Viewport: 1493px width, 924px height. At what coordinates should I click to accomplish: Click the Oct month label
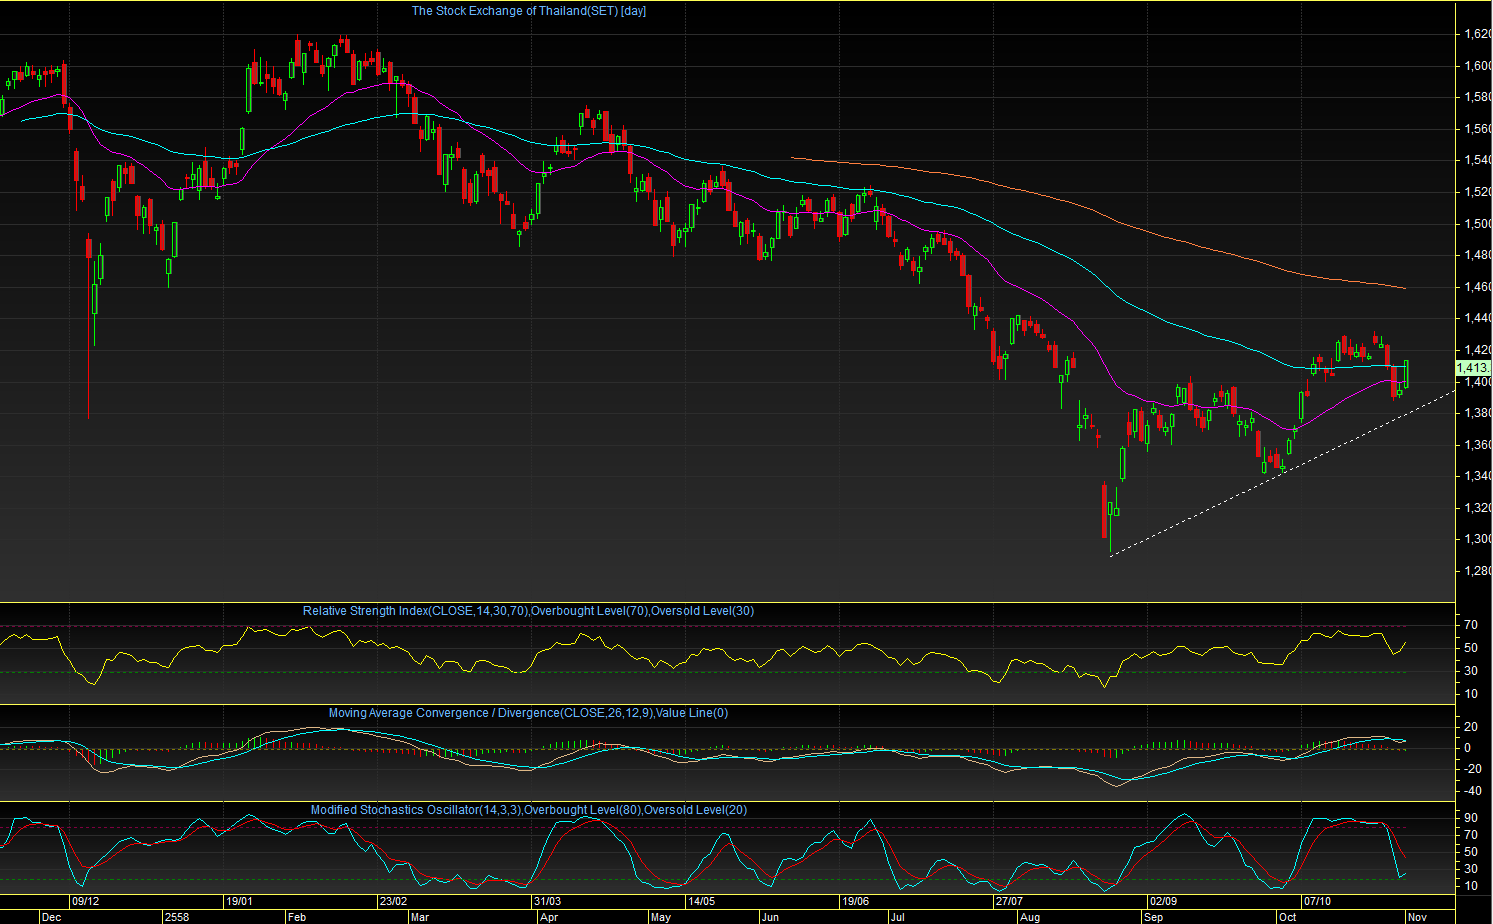[1288, 917]
